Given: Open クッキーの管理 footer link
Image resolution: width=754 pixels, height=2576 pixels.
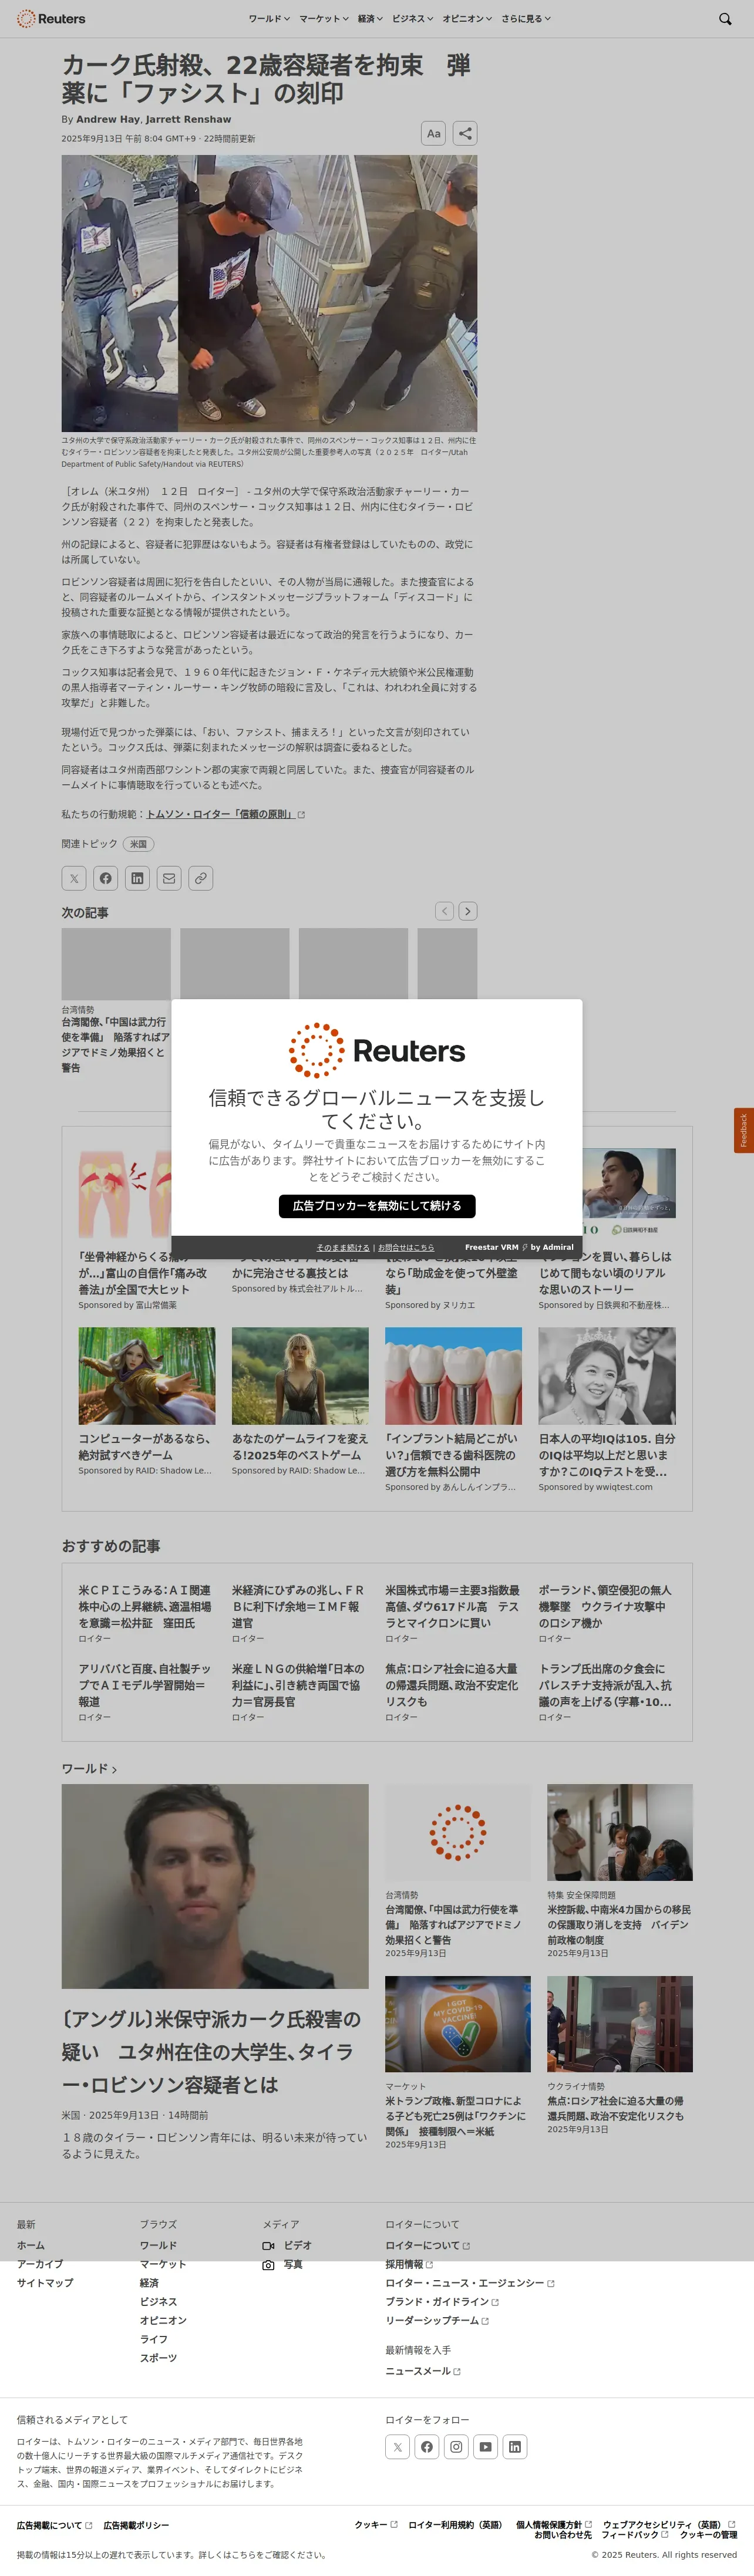Looking at the screenshot, I should coord(708,2534).
